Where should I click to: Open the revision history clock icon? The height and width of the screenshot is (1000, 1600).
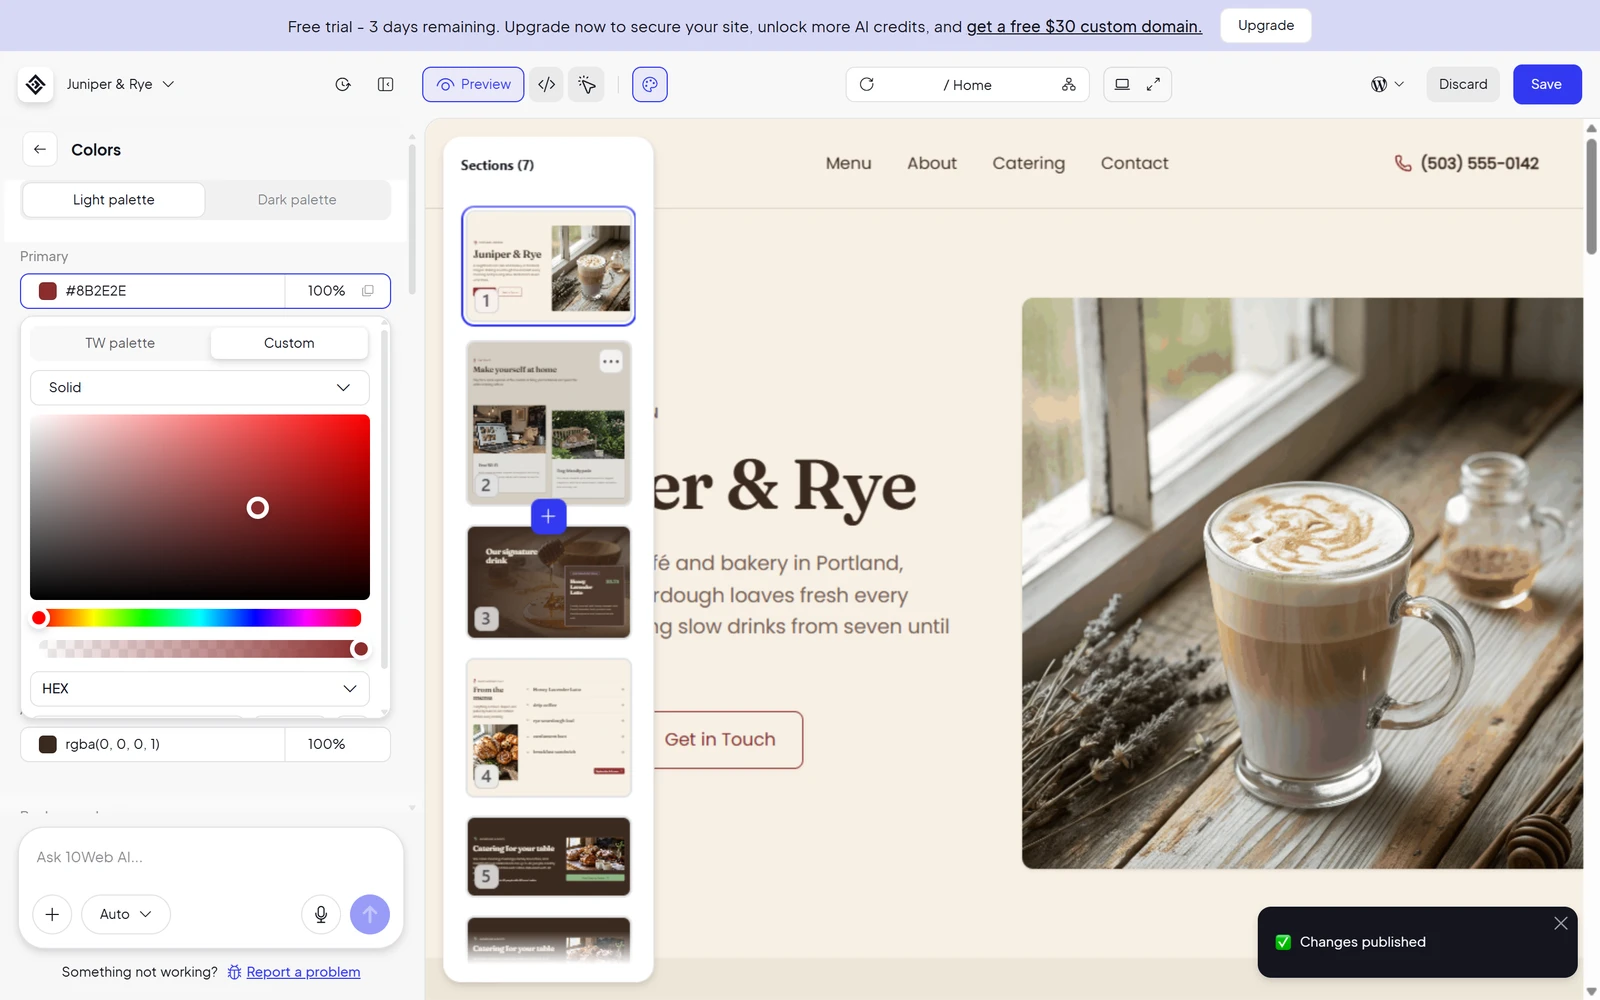pyautogui.click(x=343, y=85)
